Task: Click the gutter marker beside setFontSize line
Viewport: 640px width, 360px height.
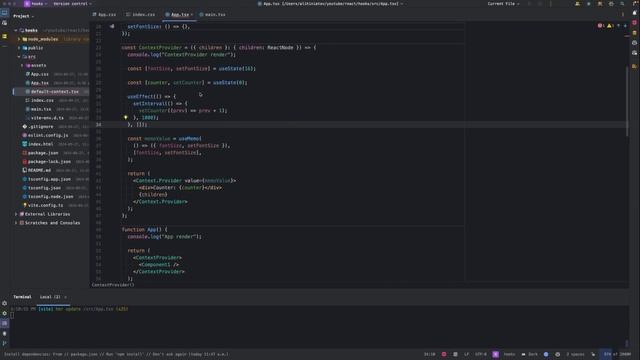Action: (112, 27)
